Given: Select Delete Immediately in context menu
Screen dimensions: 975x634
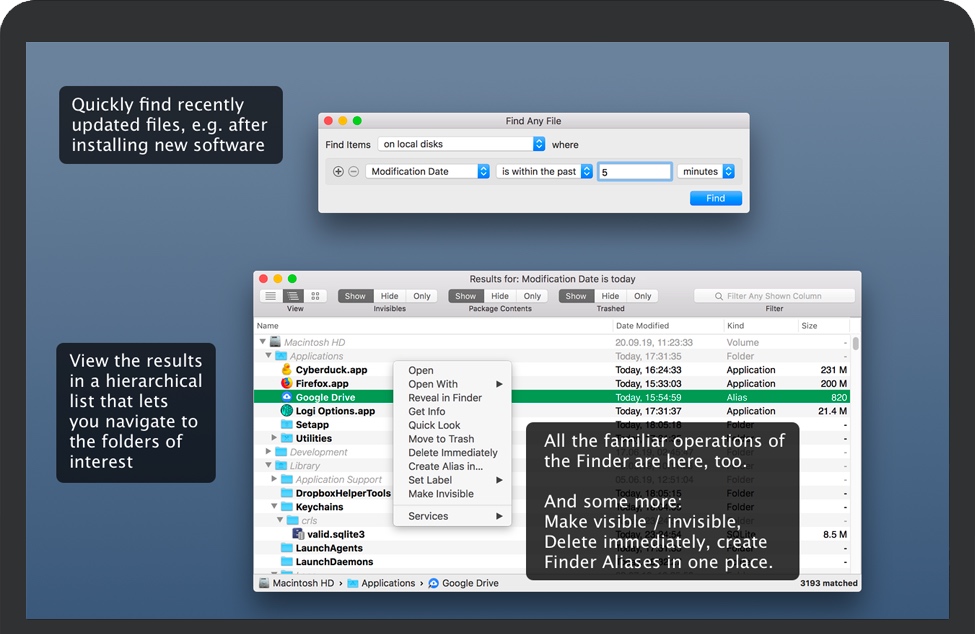Looking at the screenshot, I should [452, 453].
